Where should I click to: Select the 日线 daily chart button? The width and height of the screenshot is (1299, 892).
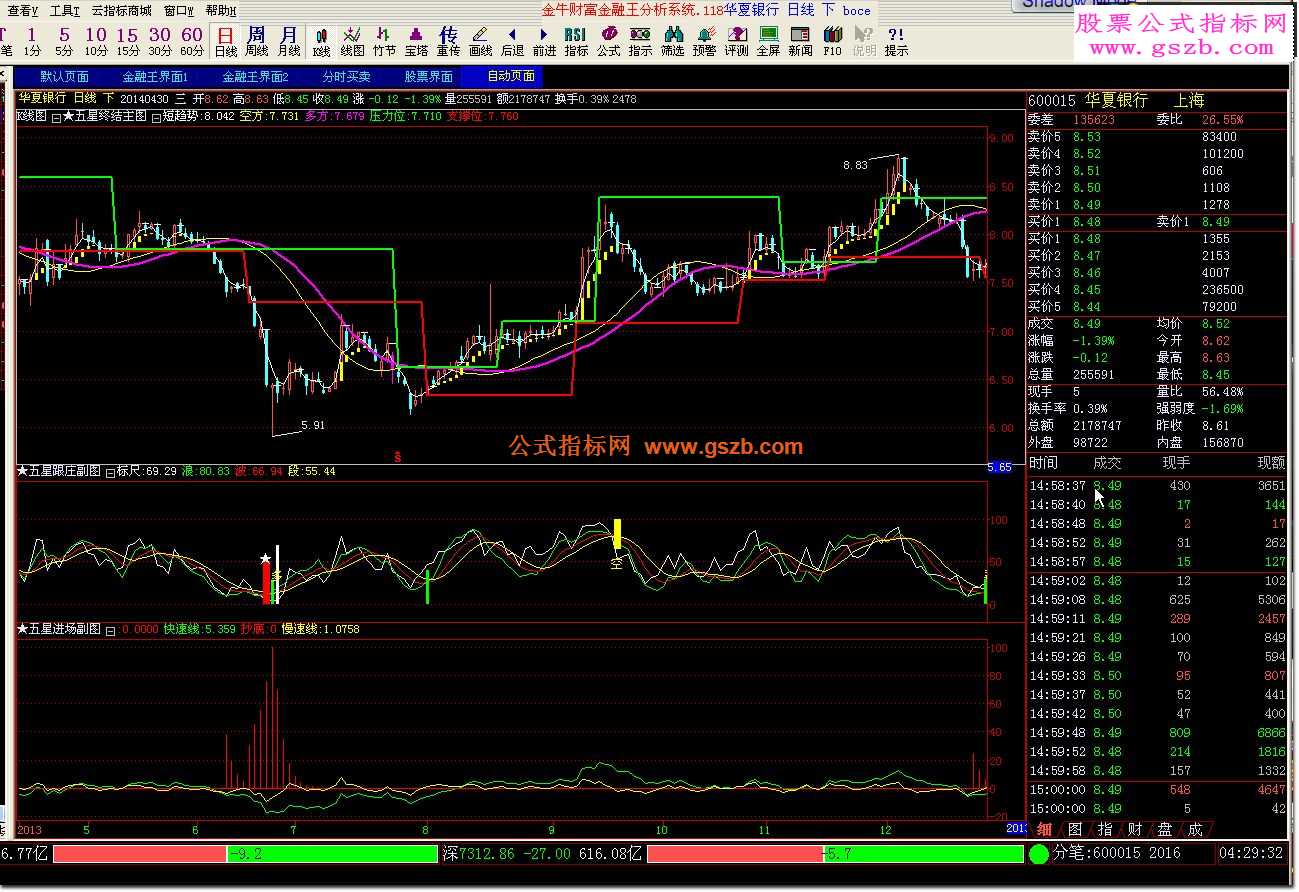click(226, 41)
